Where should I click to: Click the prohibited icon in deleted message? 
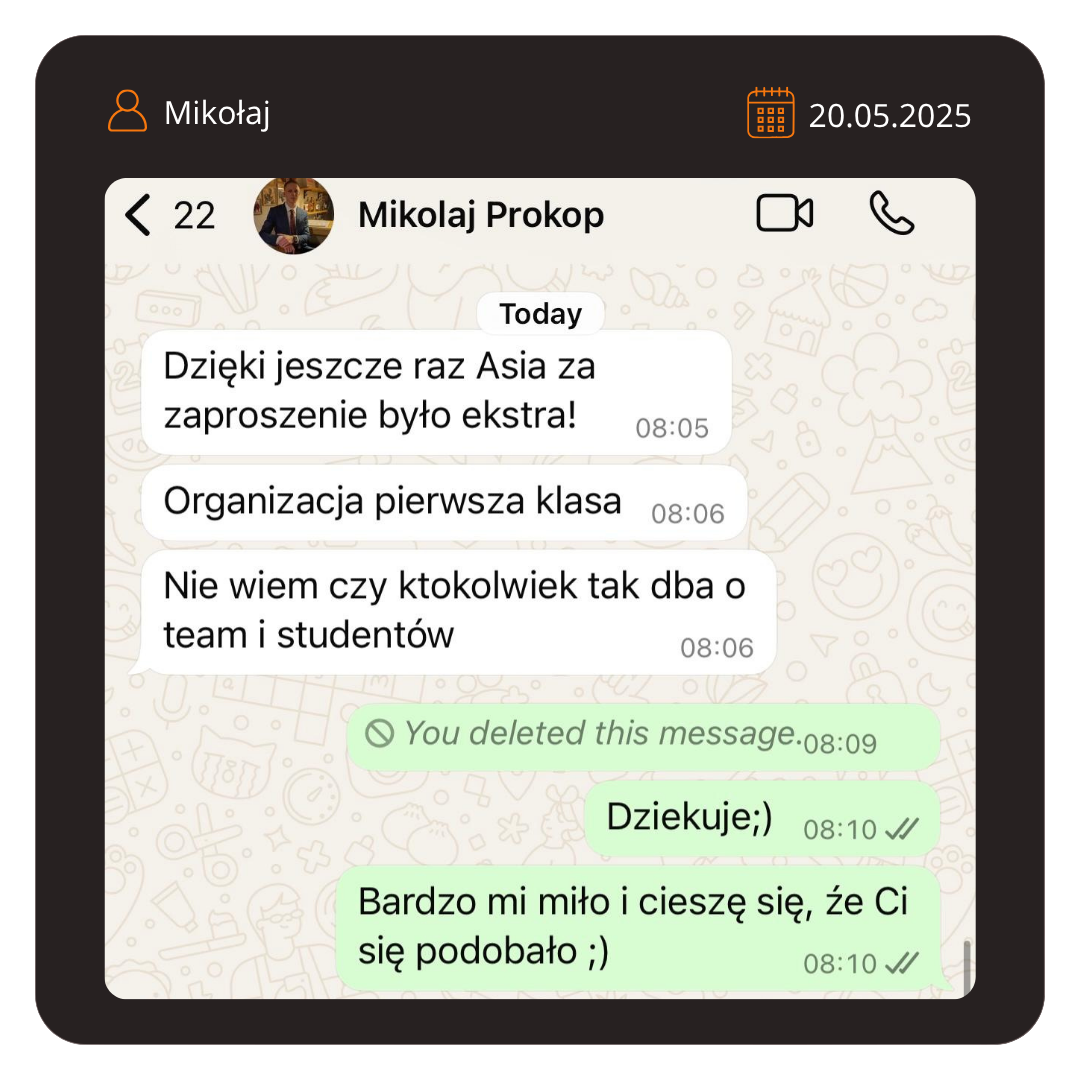tap(380, 733)
